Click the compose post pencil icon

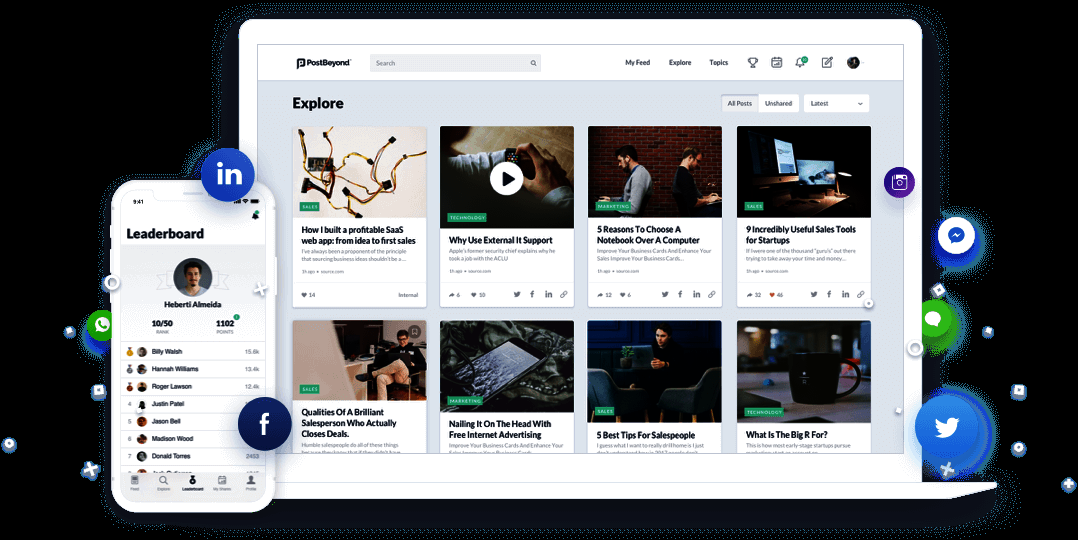[x=827, y=63]
